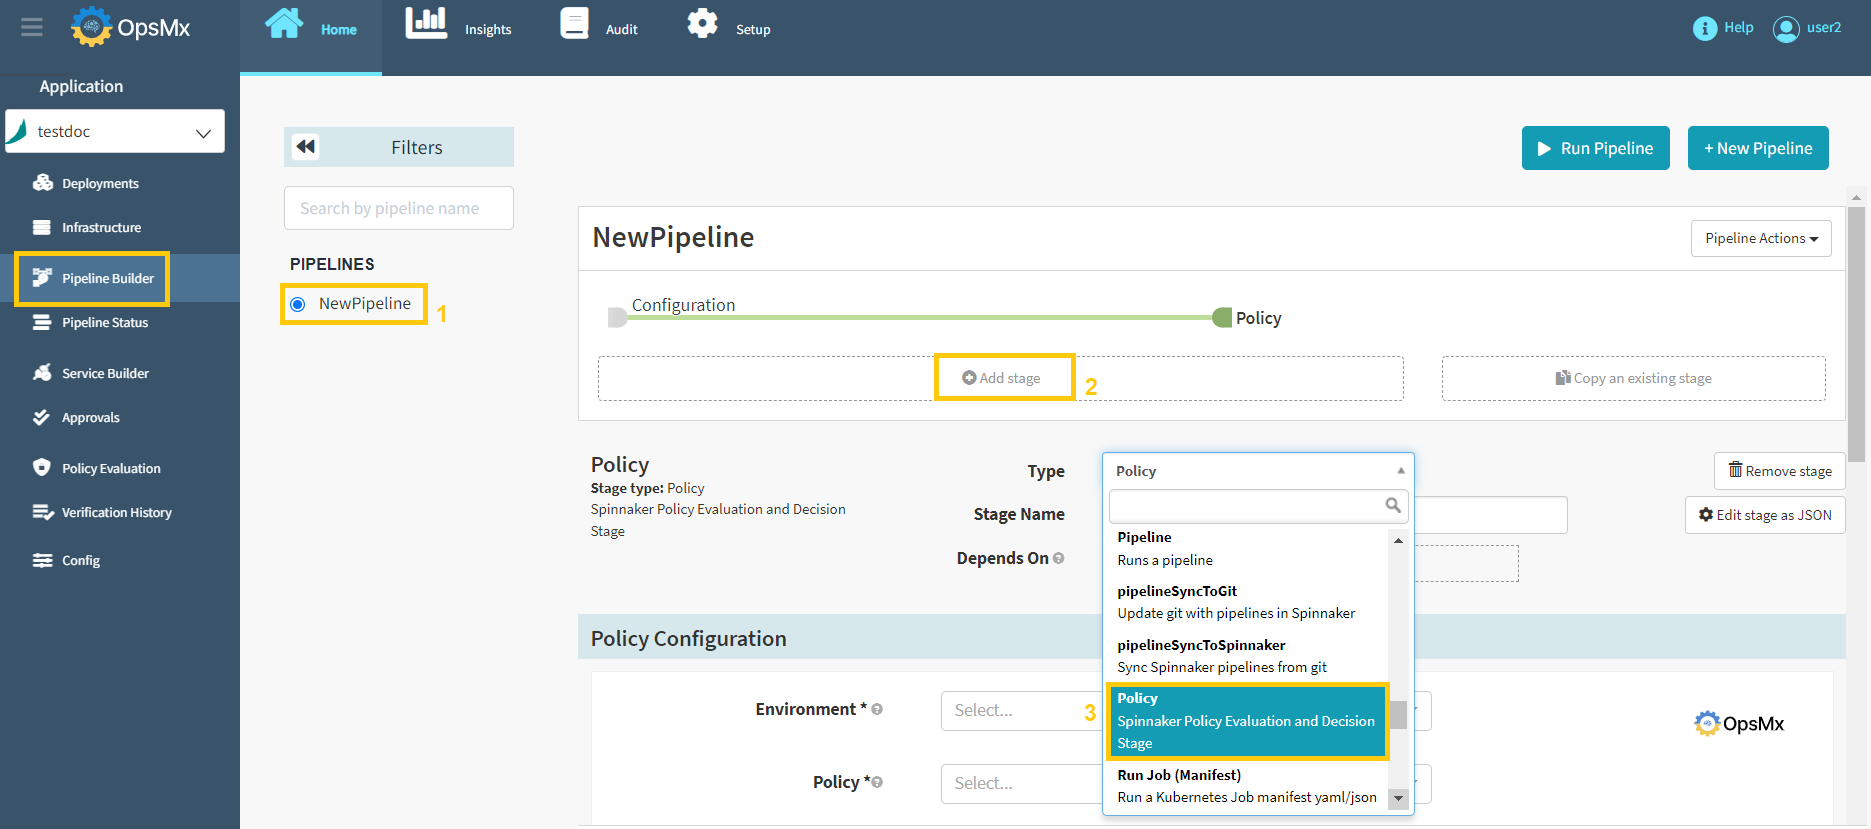Open the Setup gear icon

(x=702, y=23)
